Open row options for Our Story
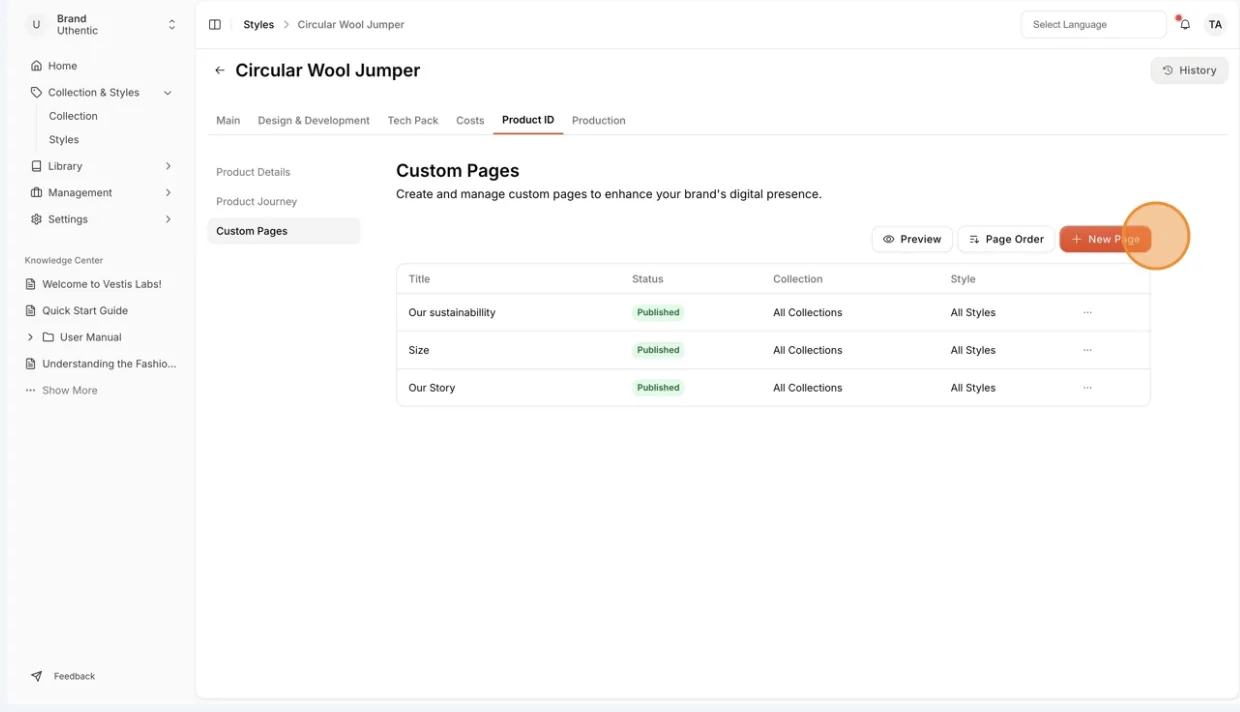Image resolution: width=1240 pixels, height=712 pixels. point(1087,388)
